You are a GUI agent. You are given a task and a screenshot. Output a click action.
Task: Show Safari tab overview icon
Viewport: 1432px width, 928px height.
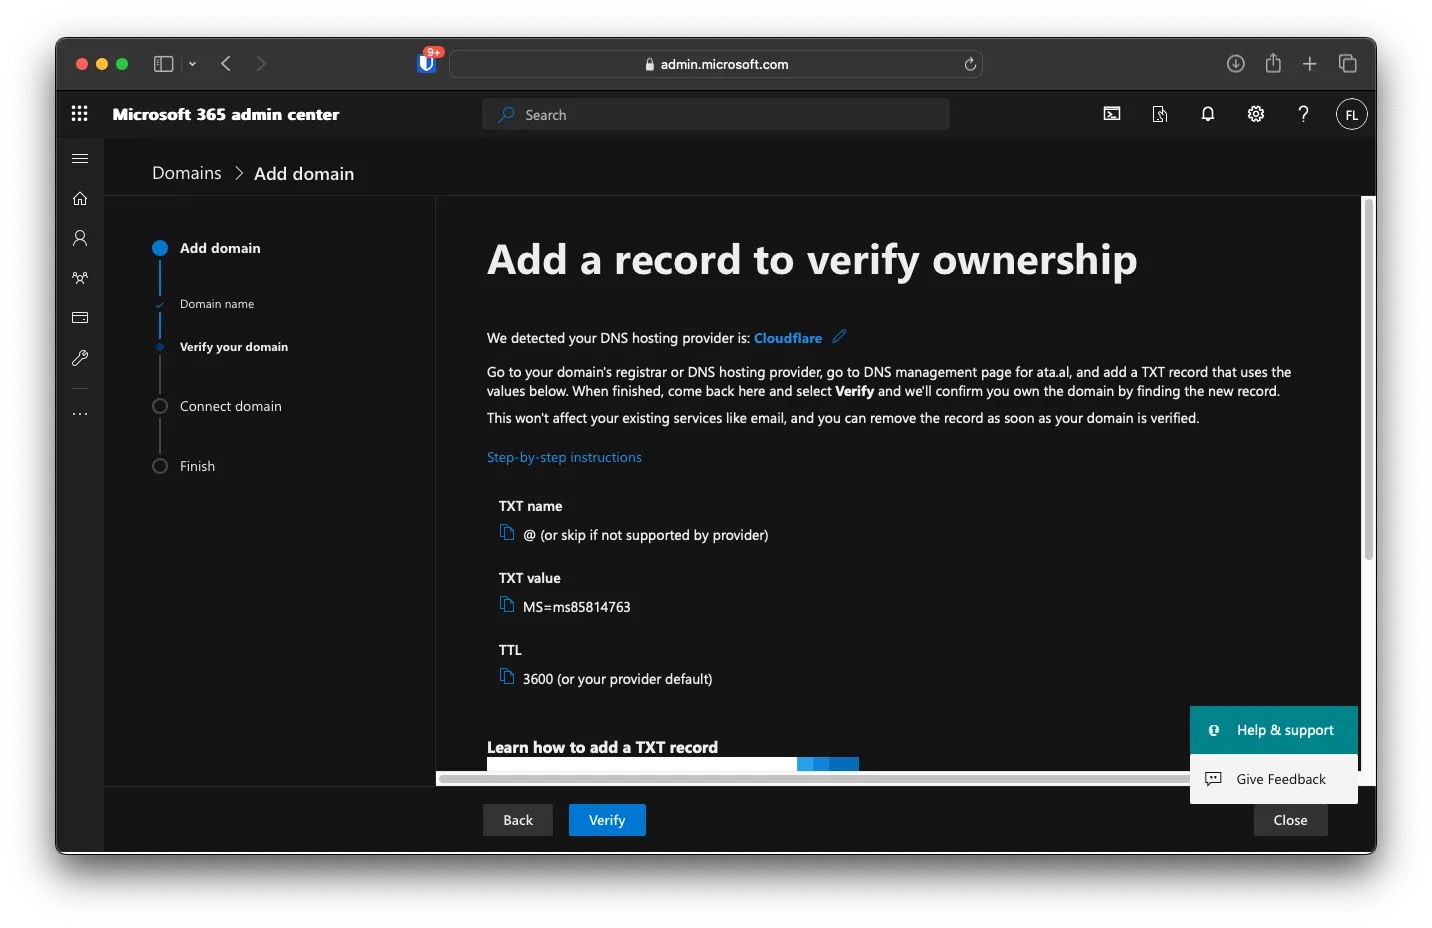point(1348,64)
